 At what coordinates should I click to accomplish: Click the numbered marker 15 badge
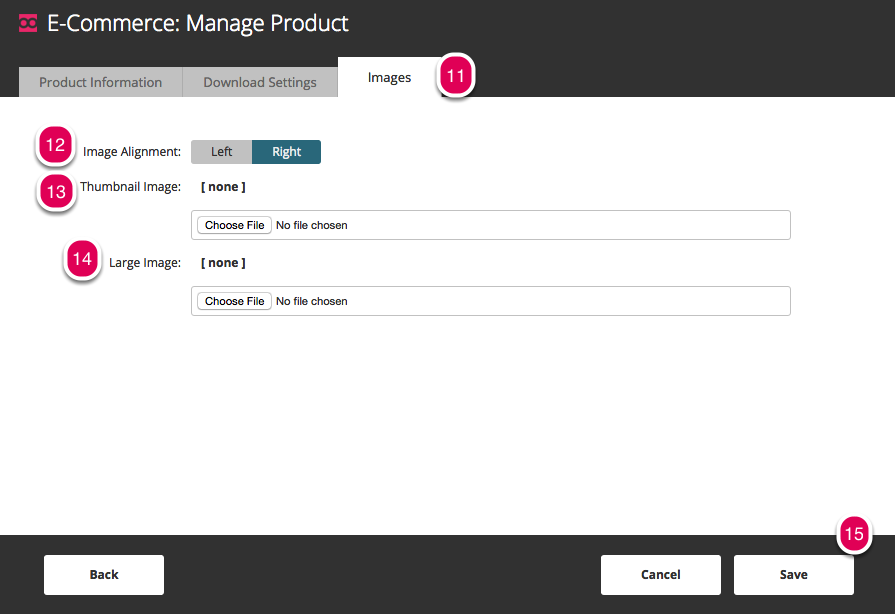tap(854, 534)
